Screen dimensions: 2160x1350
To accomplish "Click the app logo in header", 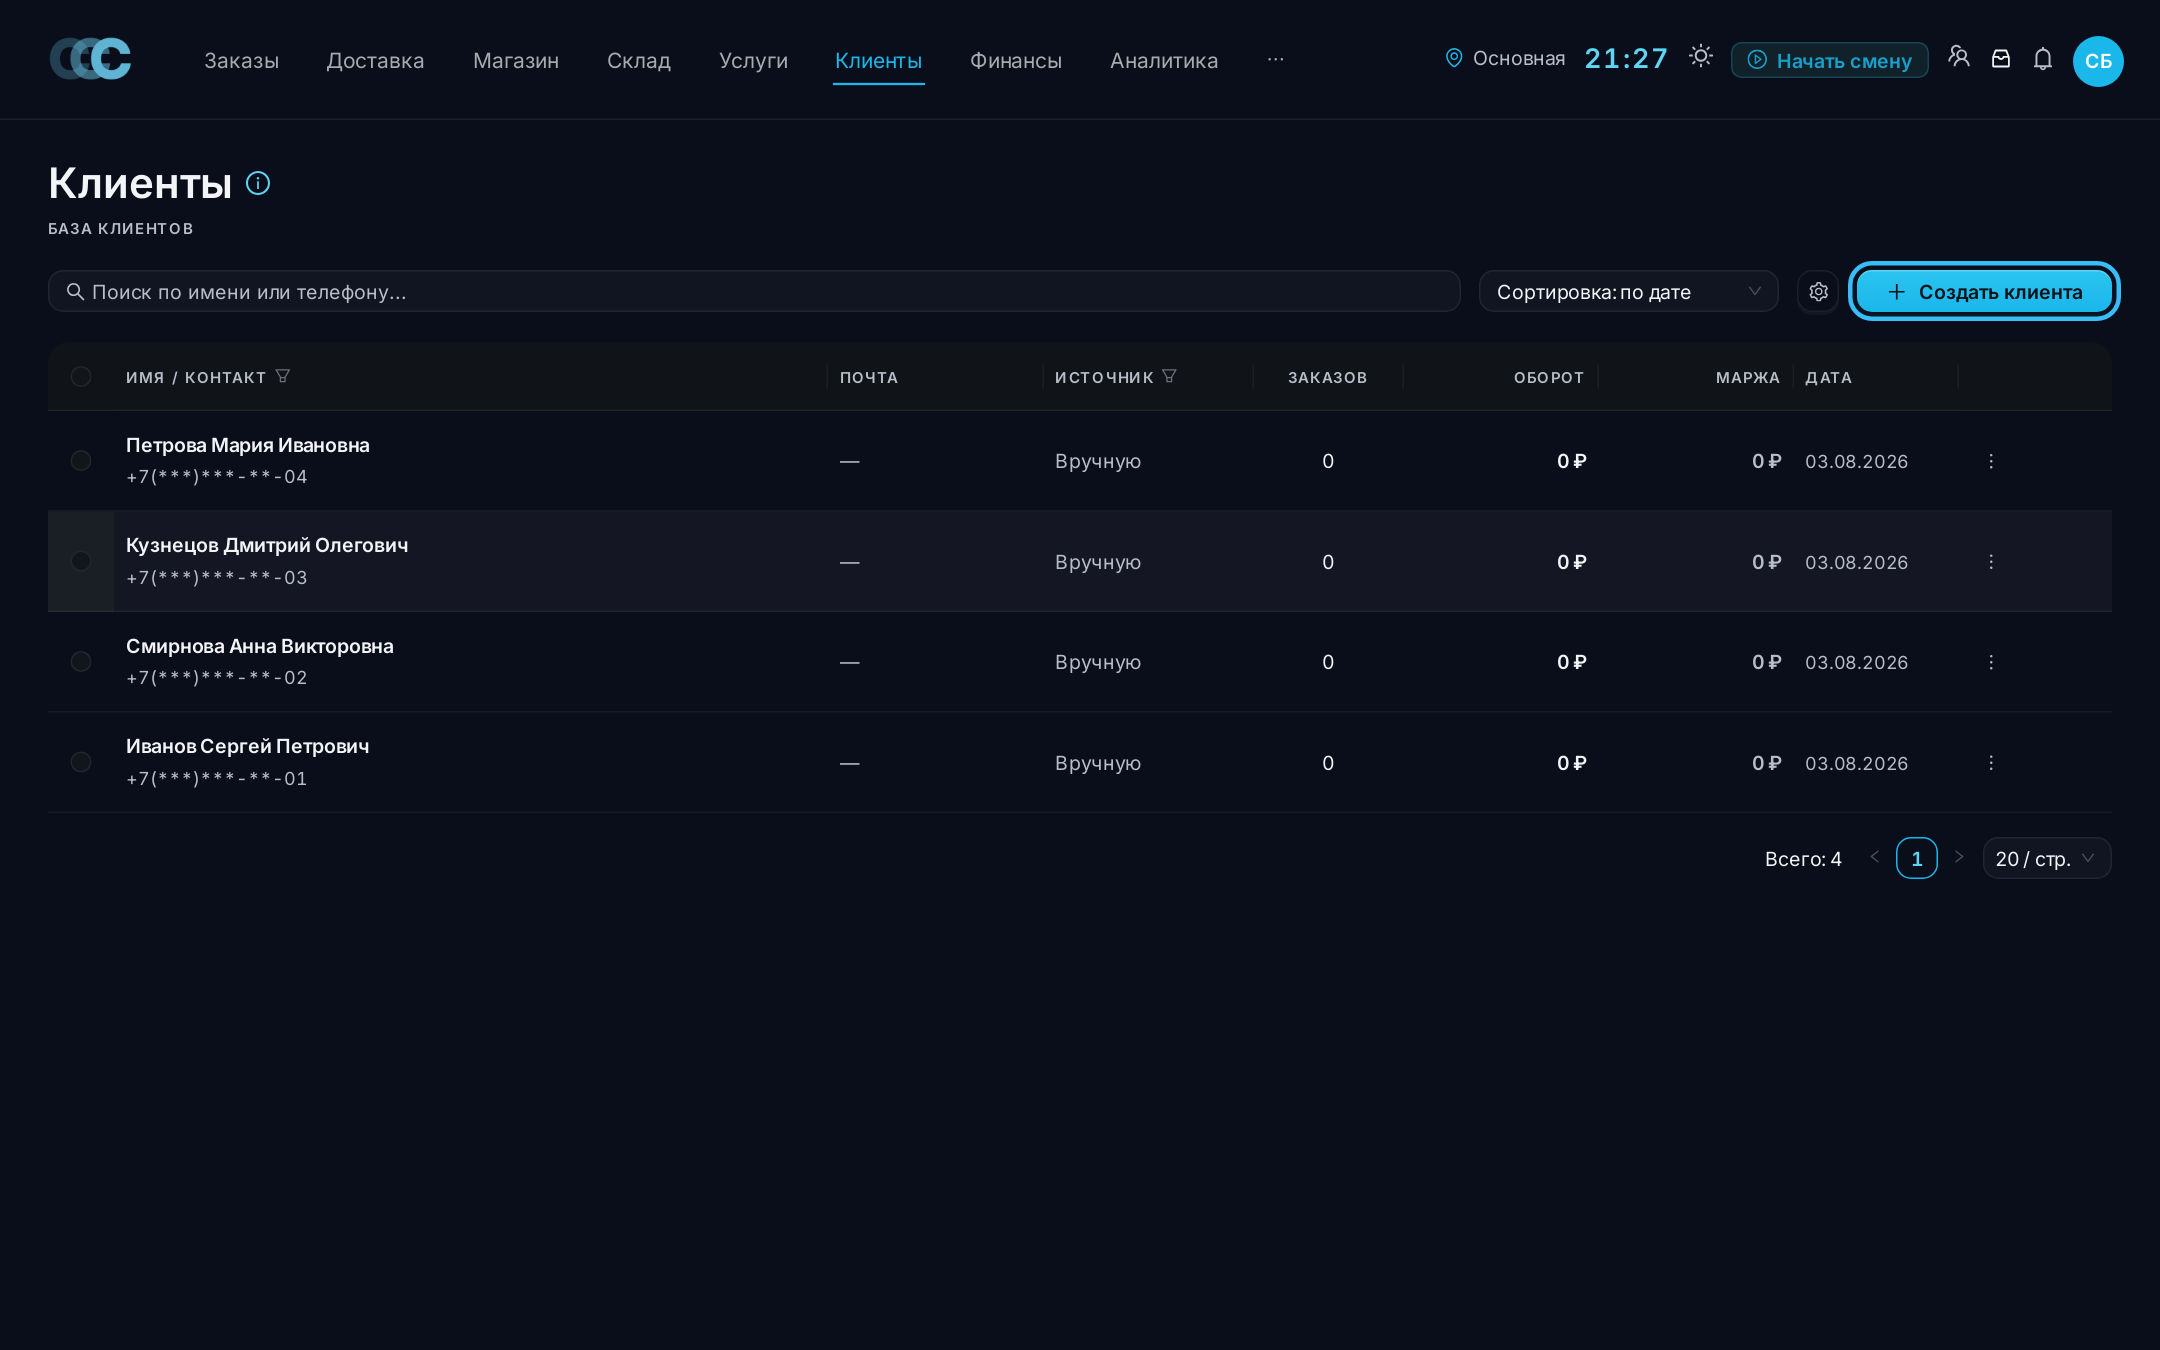I will tap(90, 59).
